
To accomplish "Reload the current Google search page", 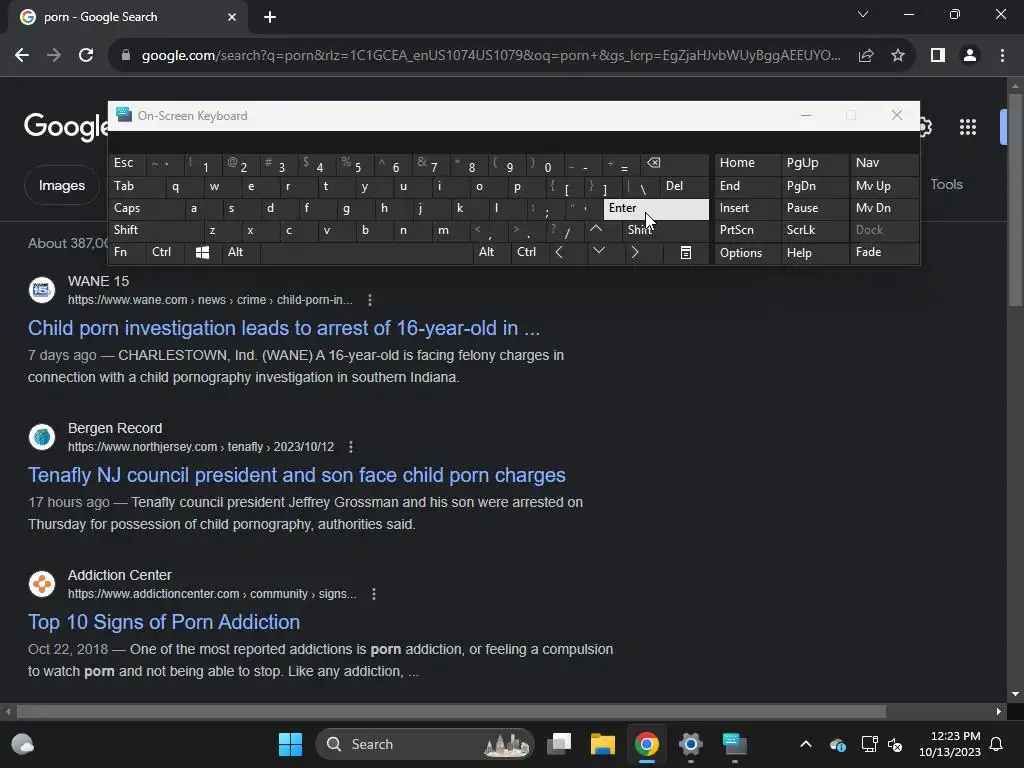I will (86, 56).
